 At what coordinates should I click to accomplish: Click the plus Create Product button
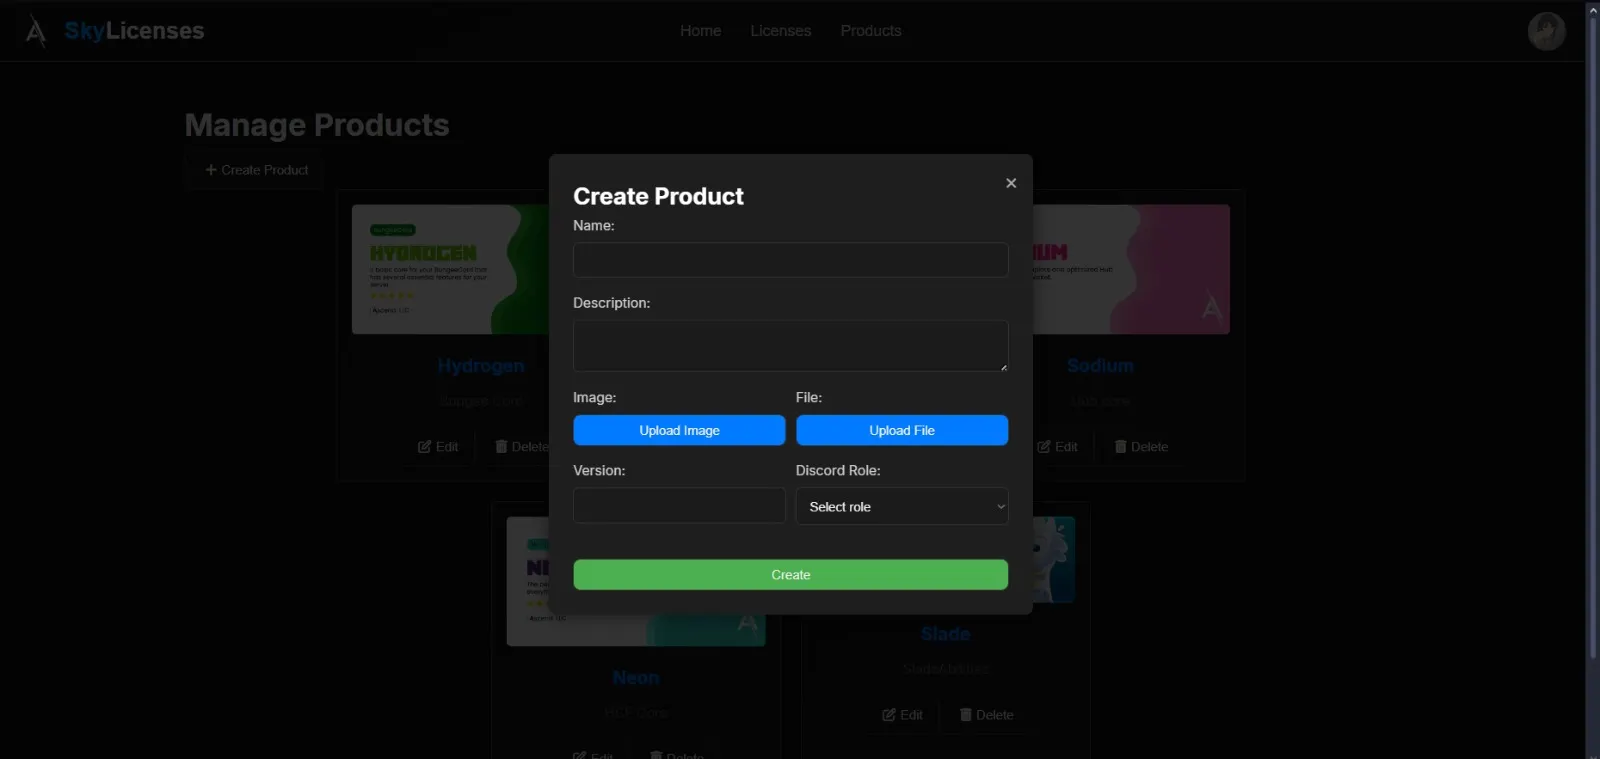257,170
